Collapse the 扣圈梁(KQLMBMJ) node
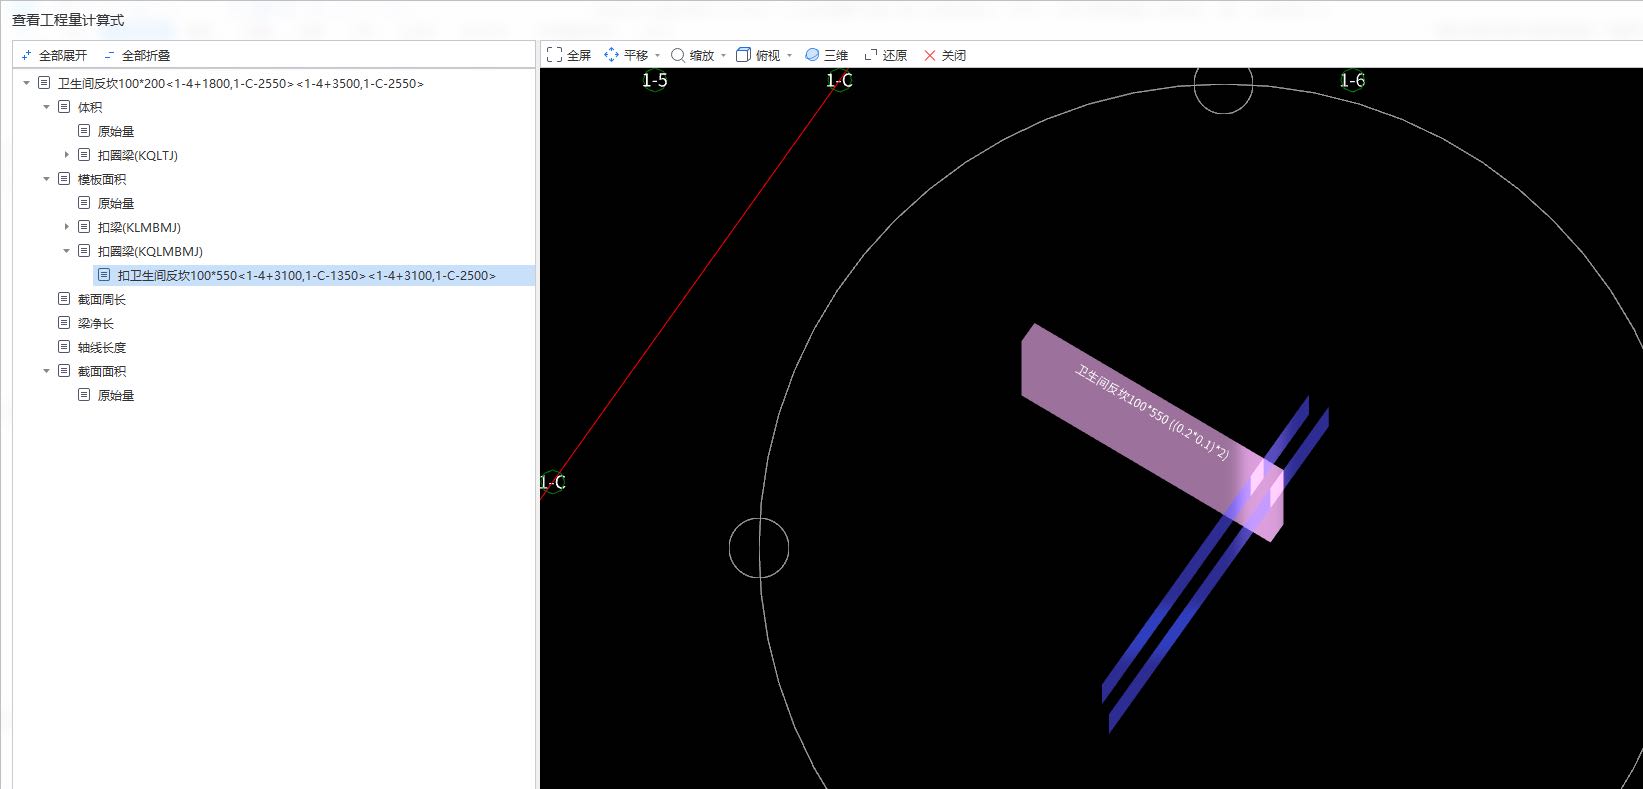 [x=67, y=251]
